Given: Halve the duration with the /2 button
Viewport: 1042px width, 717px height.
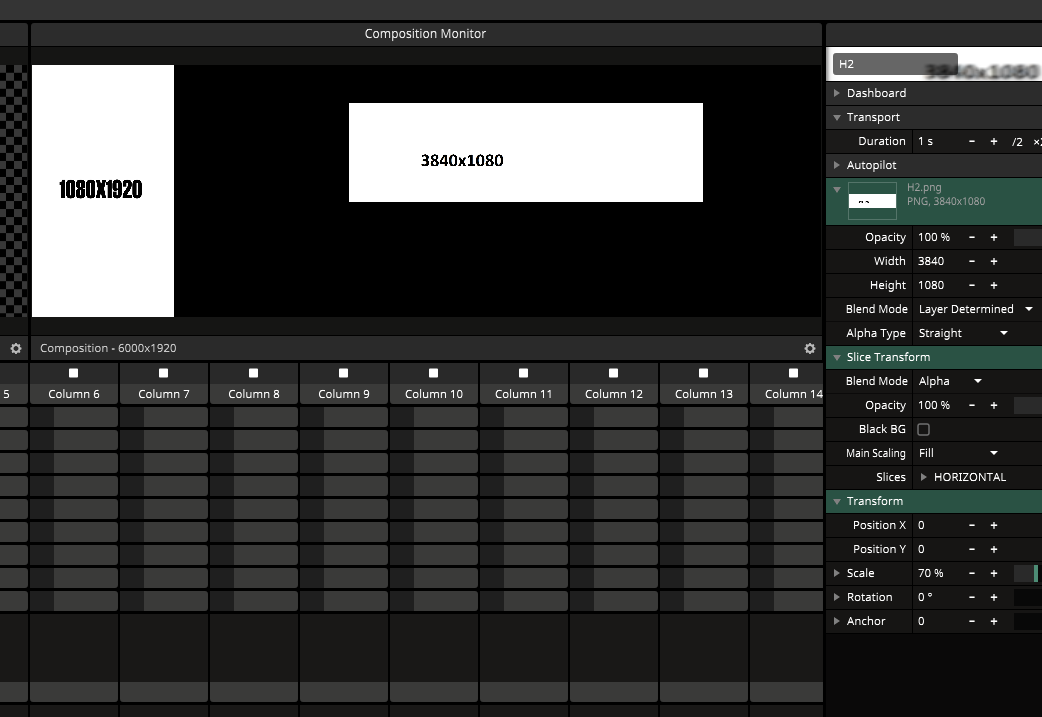Looking at the screenshot, I should tap(1017, 141).
